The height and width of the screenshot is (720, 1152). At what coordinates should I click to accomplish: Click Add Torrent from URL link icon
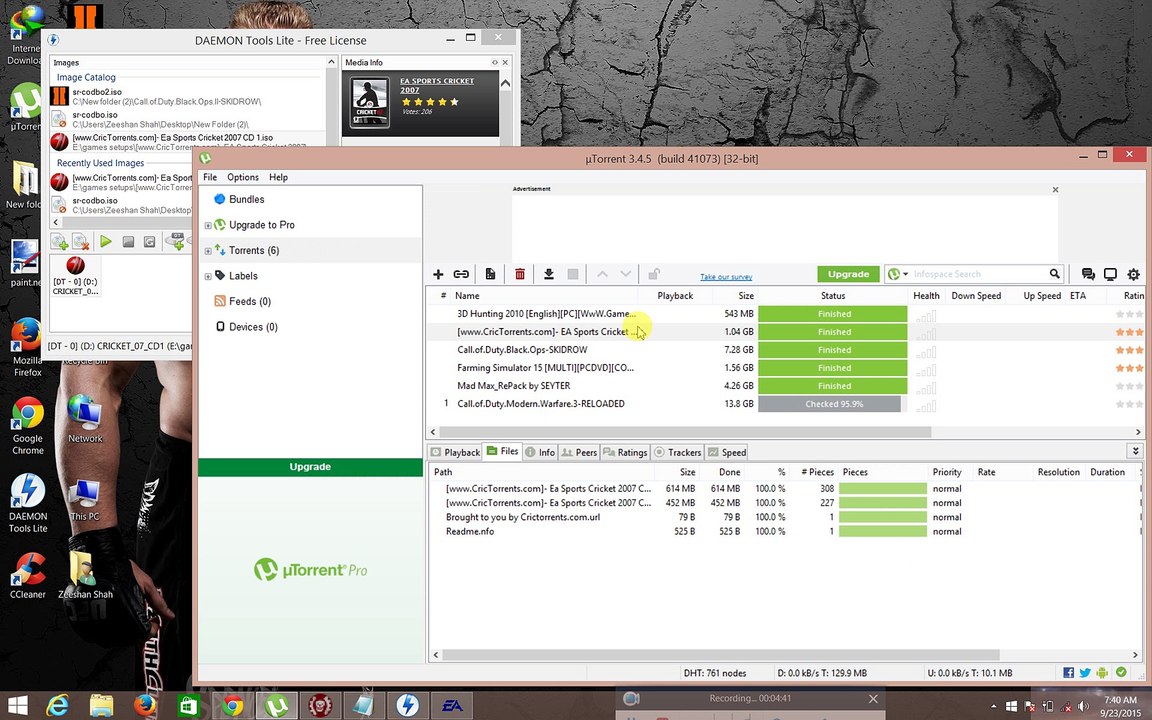(x=461, y=274)
